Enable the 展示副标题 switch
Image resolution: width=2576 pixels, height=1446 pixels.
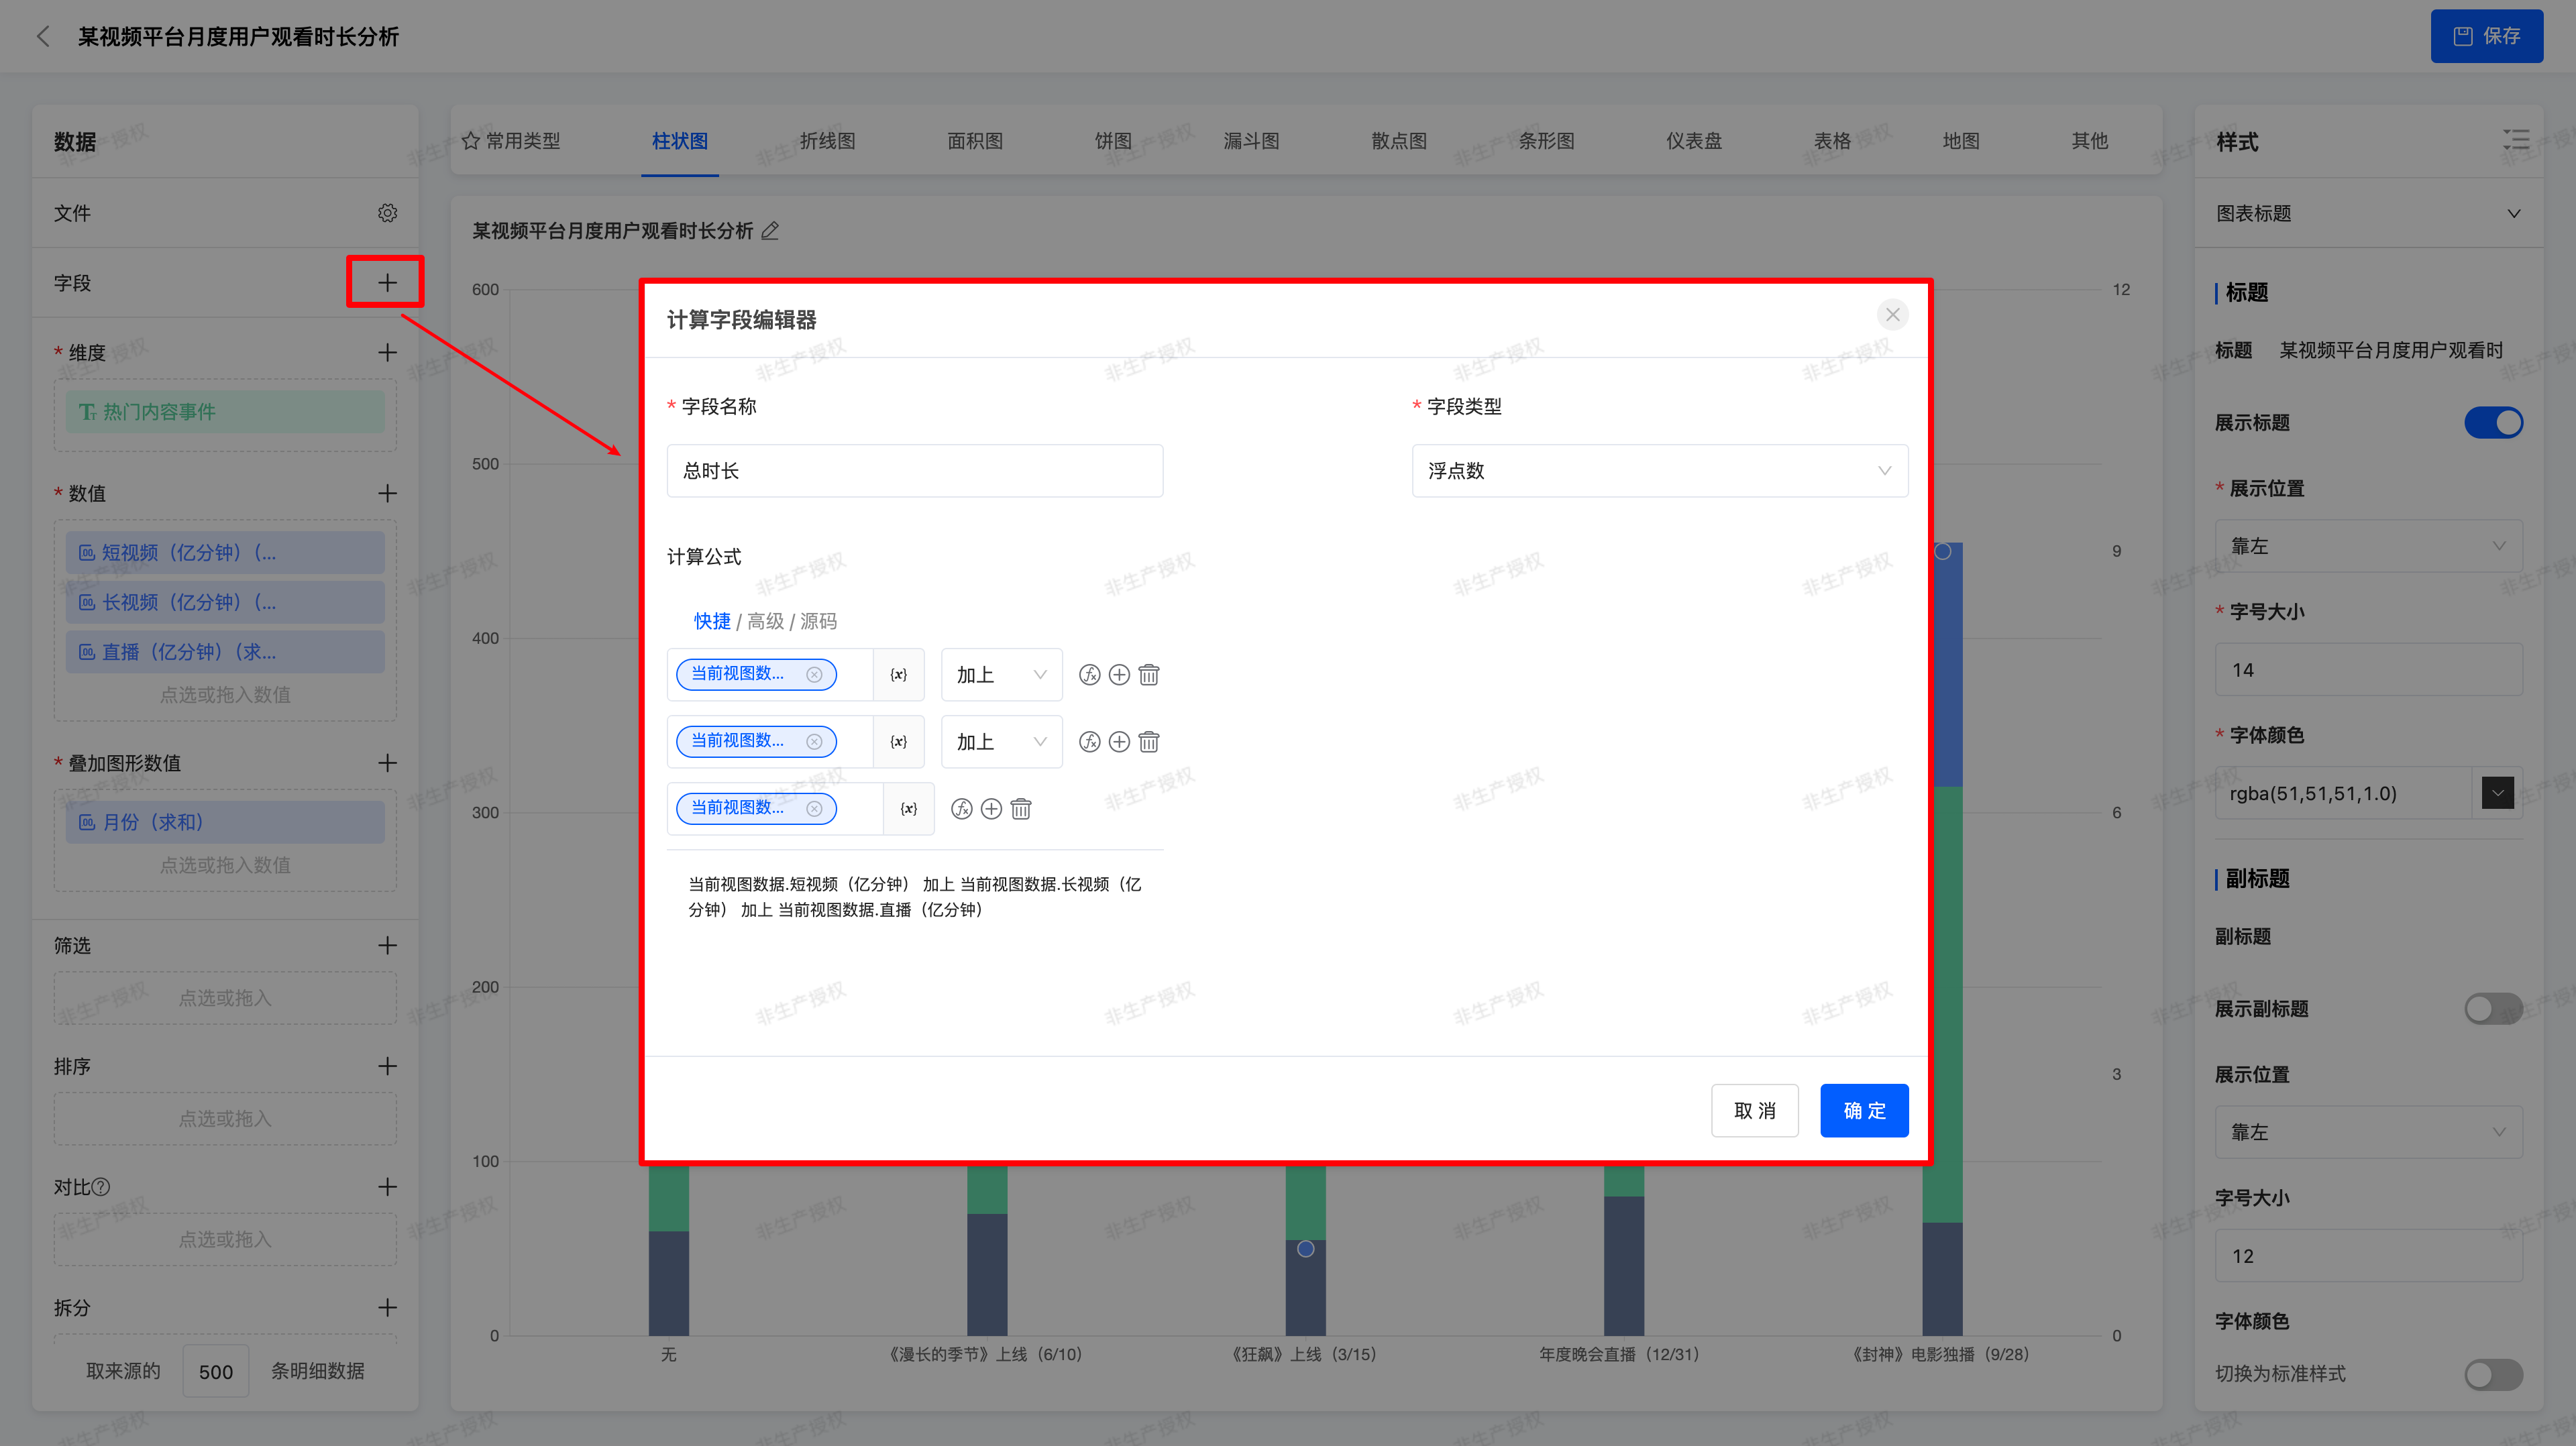[x=2493, y=1008]
